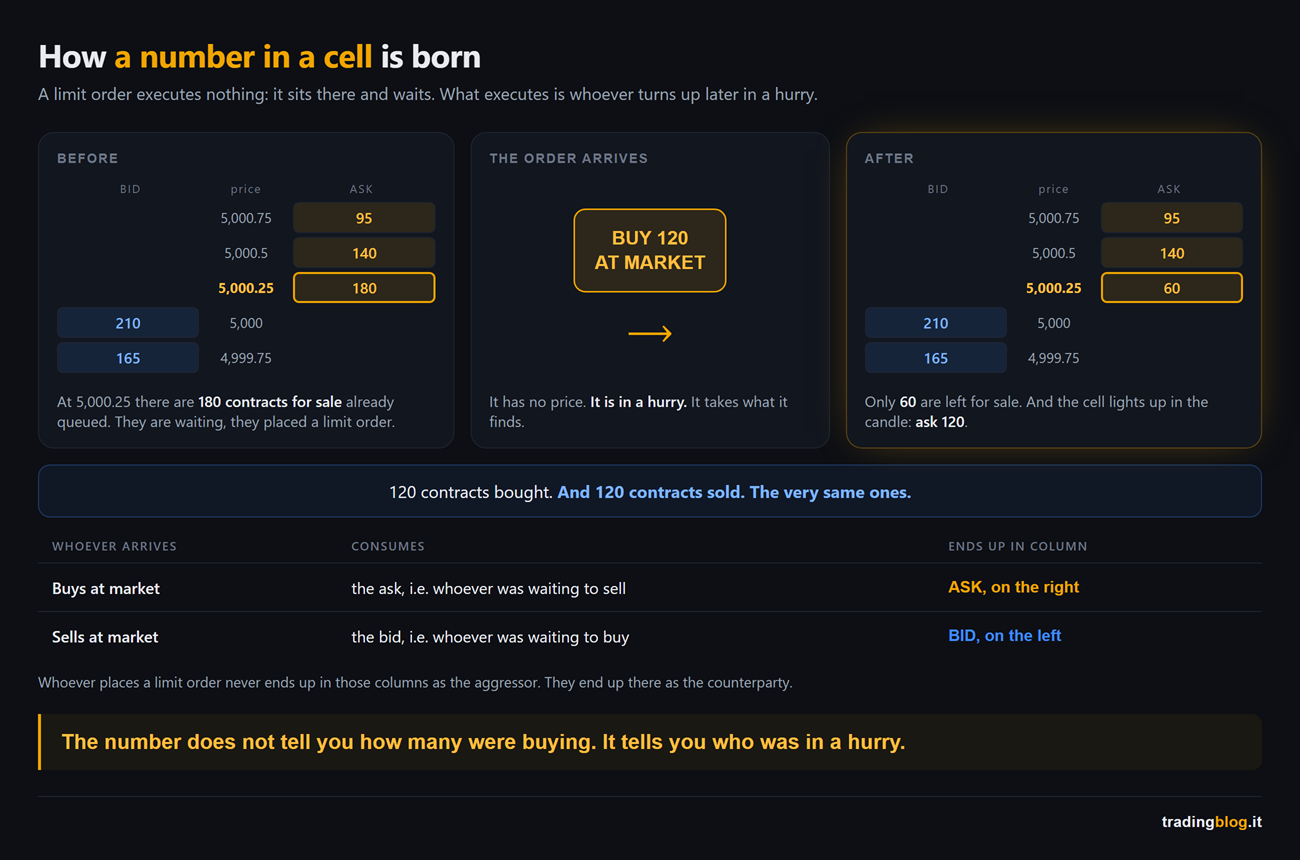Click the ask 140 cell in AFTER panel
Screen dimensions: 1300x860
pos(1171,253)
